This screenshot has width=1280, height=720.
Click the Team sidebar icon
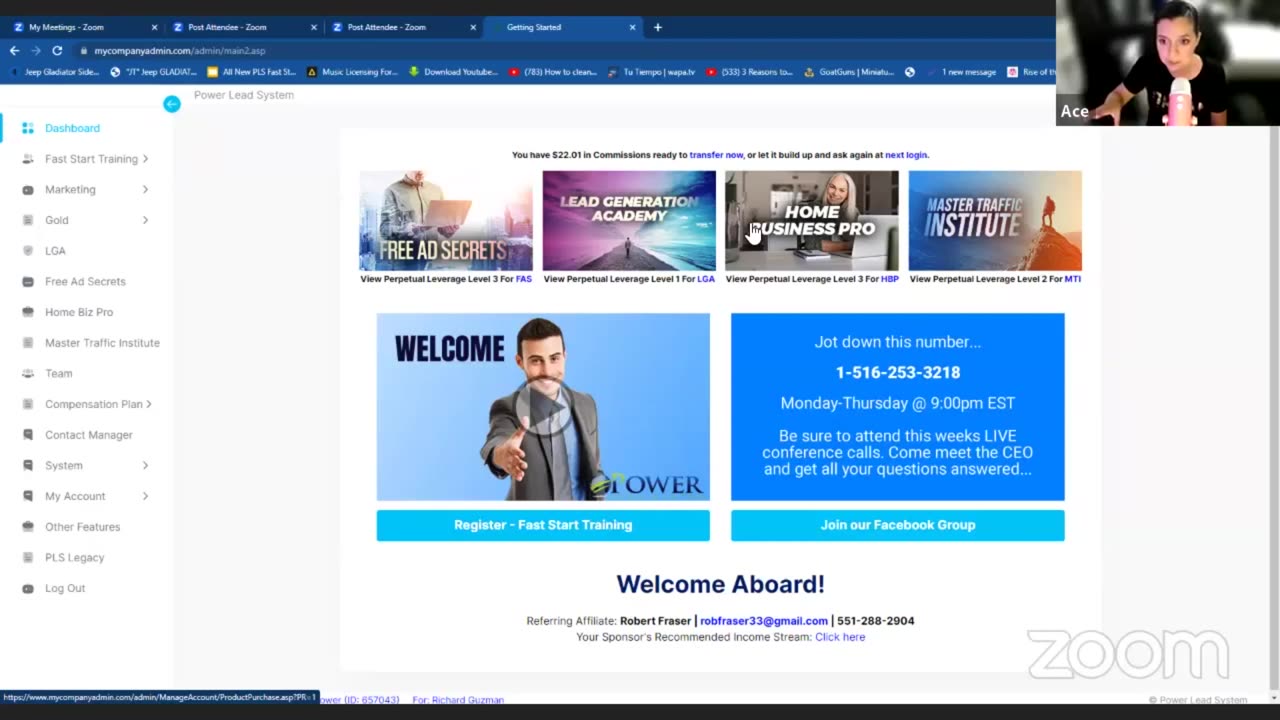click(x=28, y=374)
